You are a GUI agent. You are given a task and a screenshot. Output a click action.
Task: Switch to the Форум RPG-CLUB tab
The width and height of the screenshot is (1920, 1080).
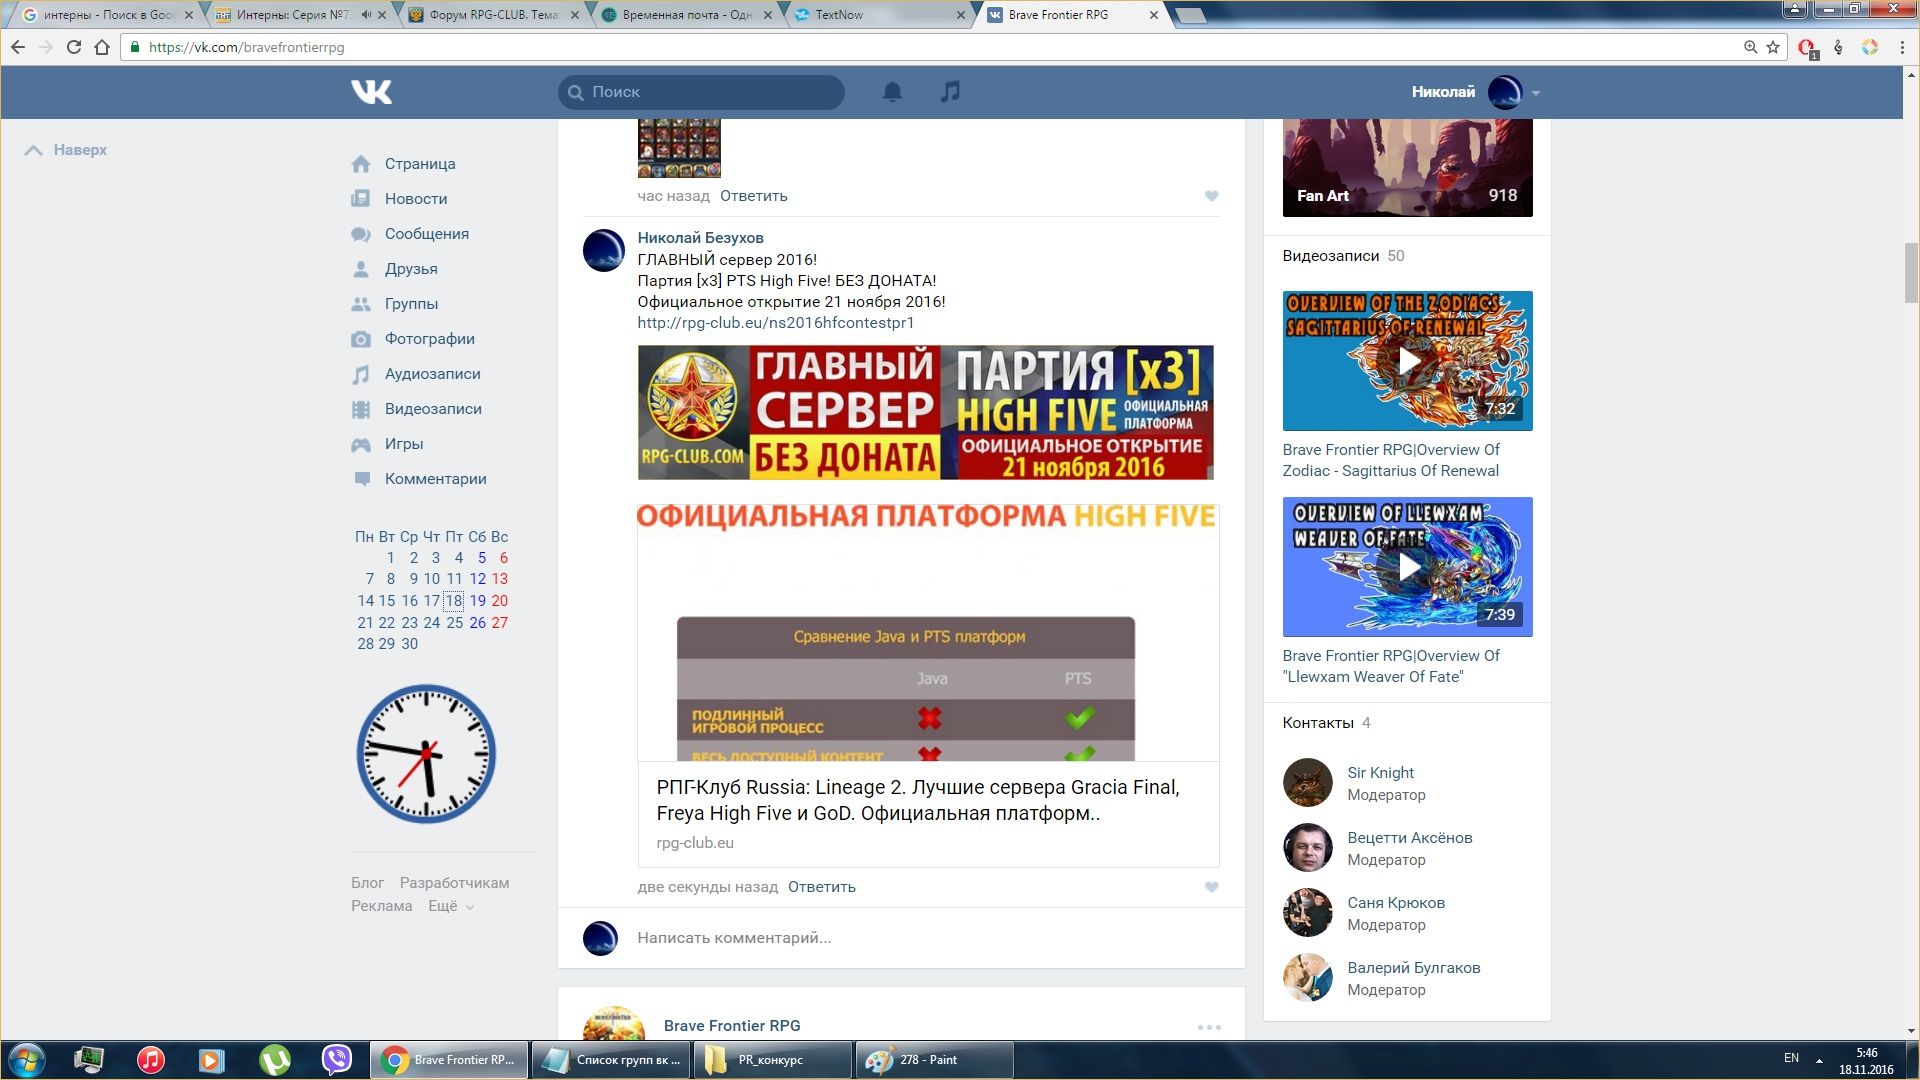tap(494, 15)
